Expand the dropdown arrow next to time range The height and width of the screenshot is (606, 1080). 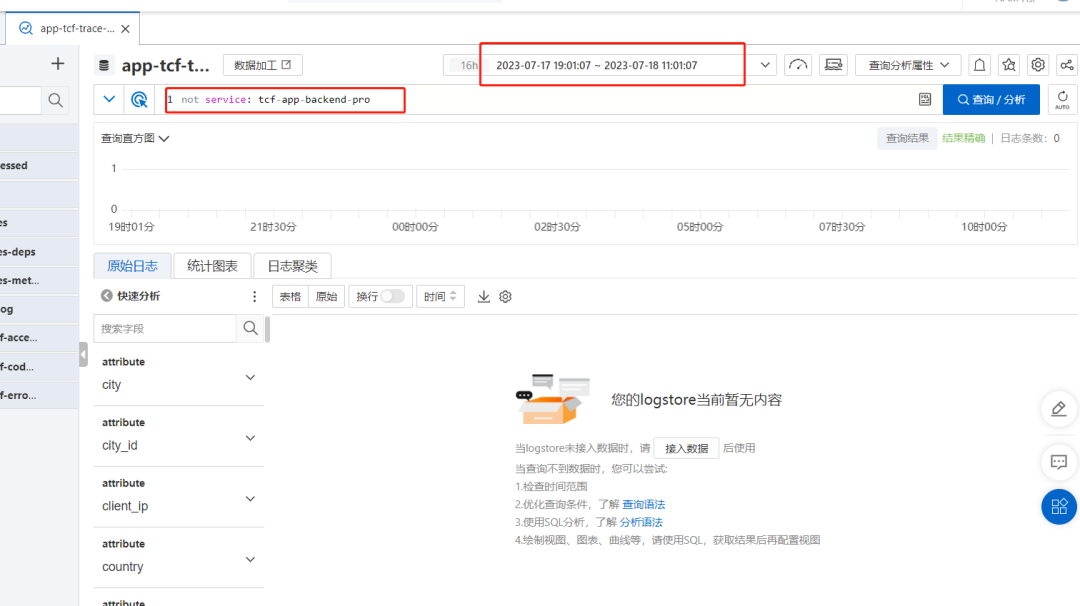(x=765, y=65)
